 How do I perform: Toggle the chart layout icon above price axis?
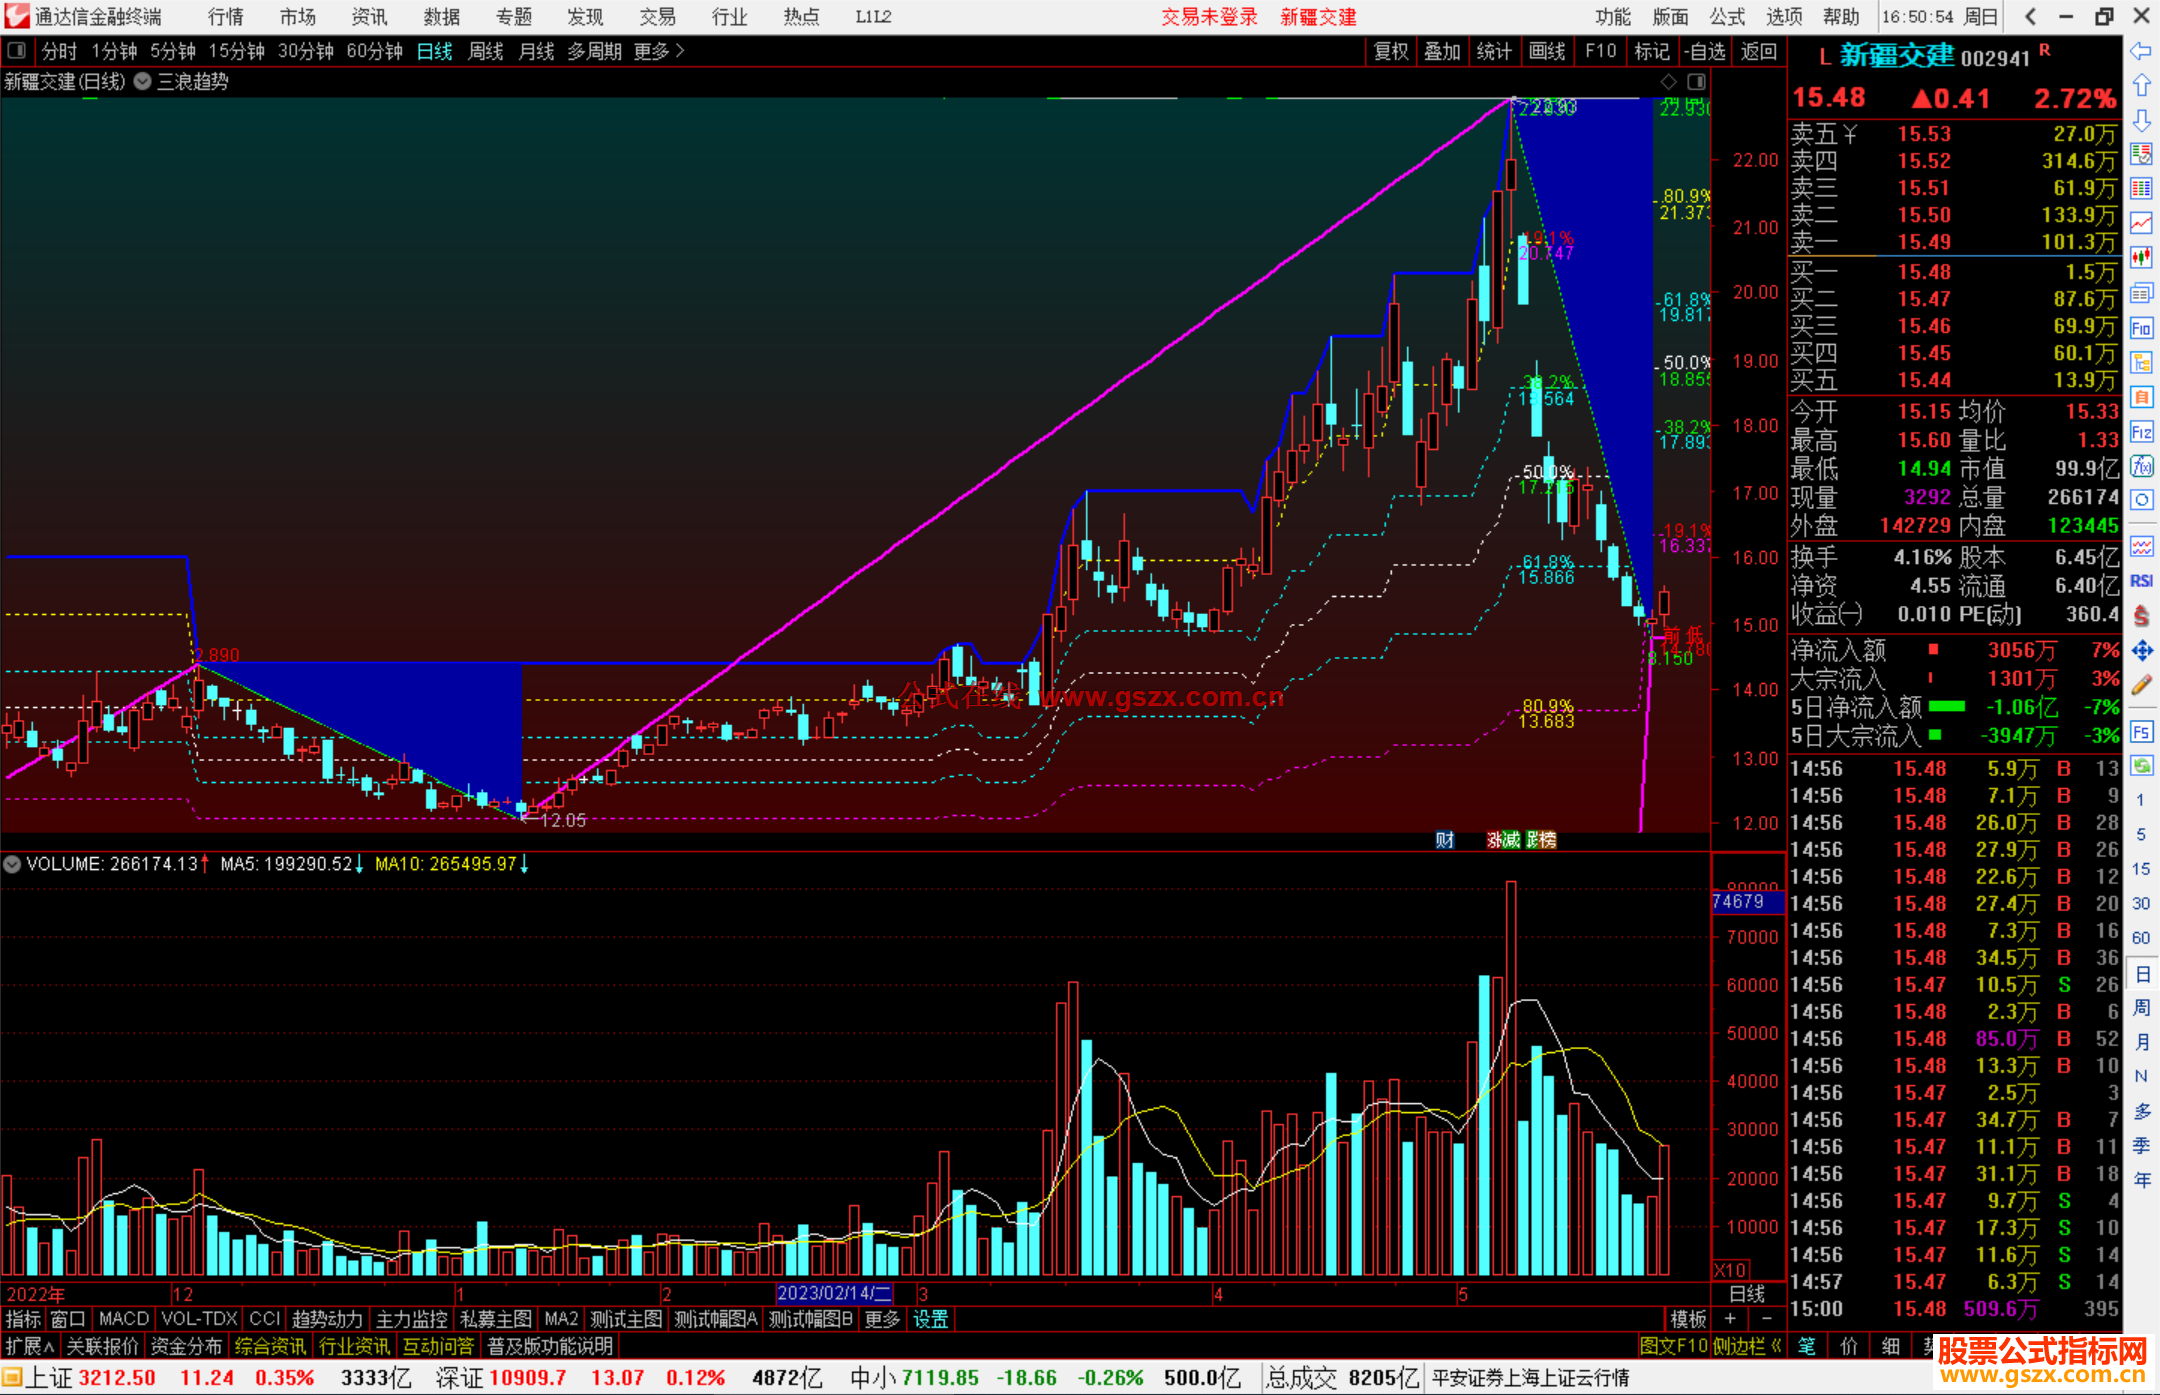pyautogui.click(x=1697, y=81)
